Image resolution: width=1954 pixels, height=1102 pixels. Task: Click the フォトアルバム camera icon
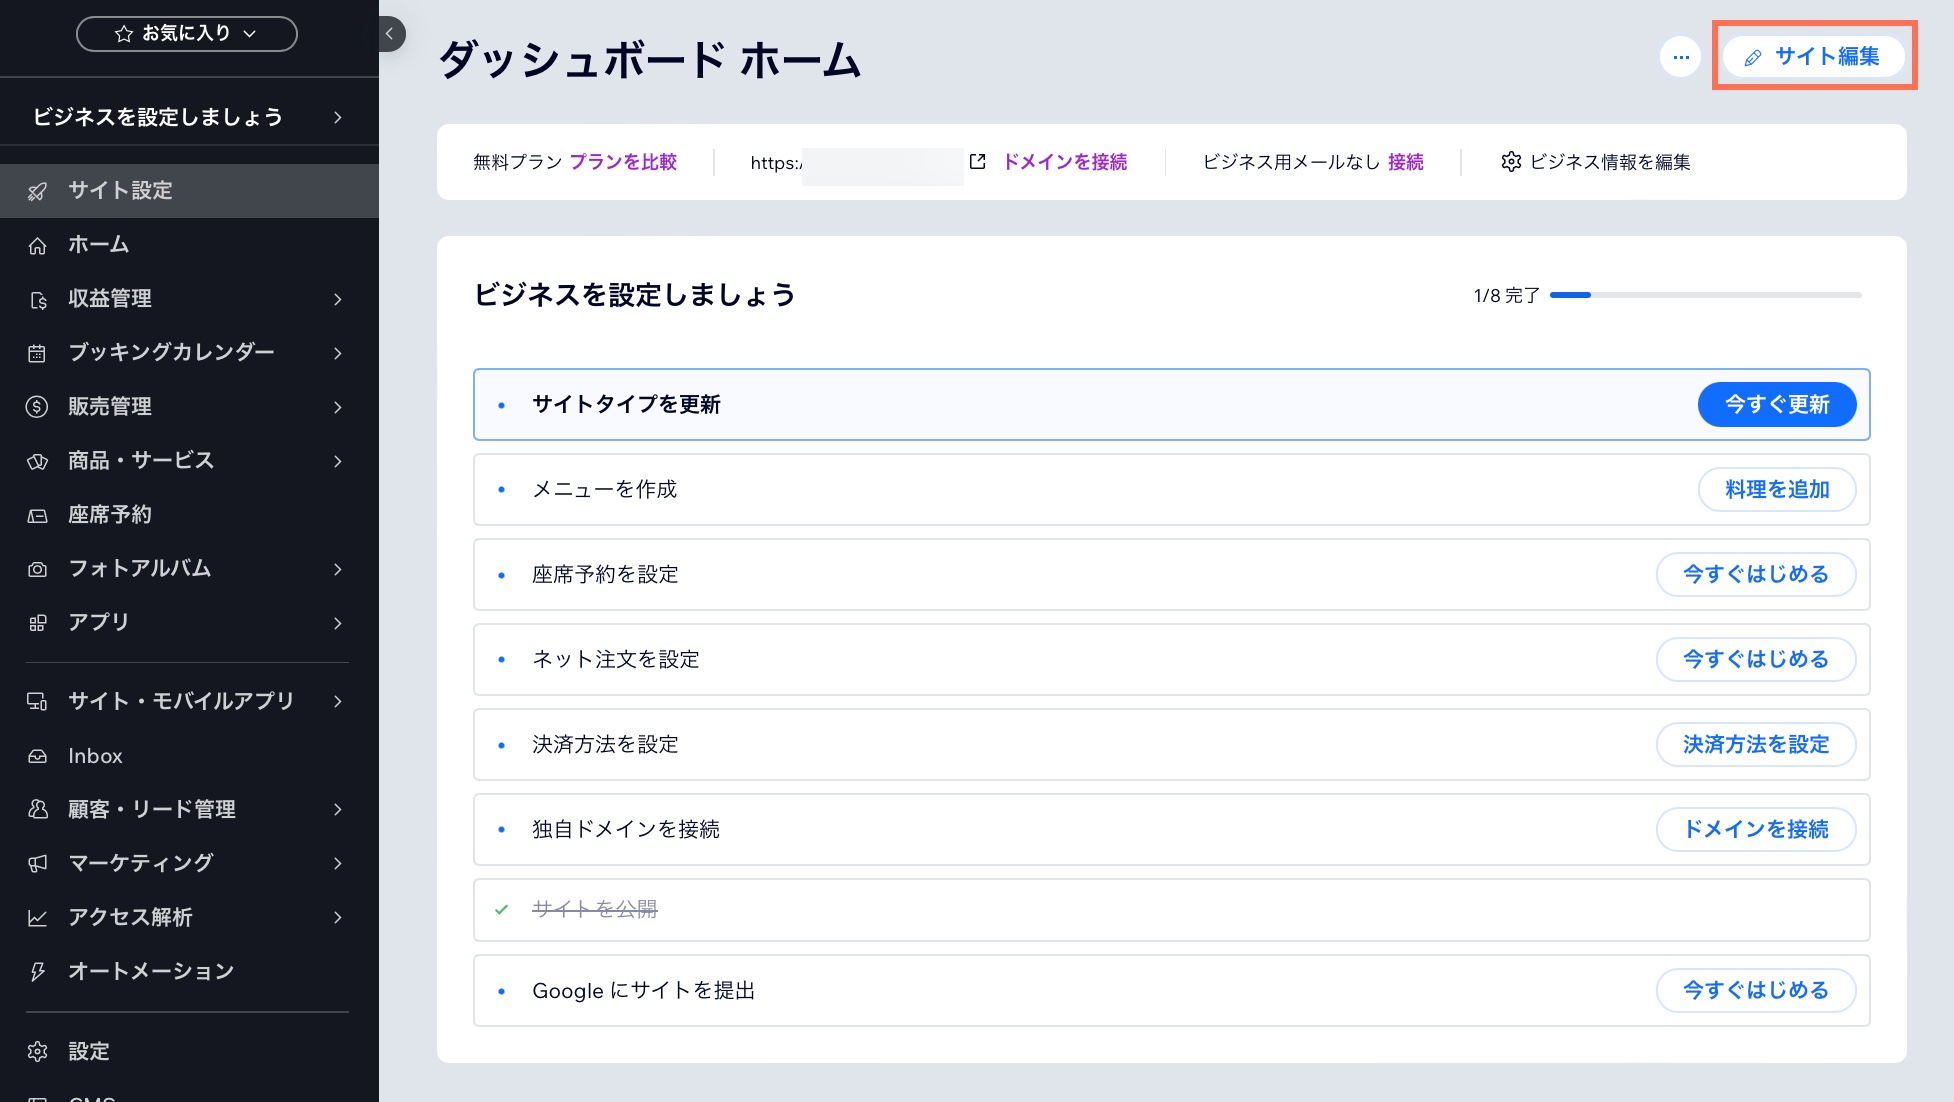pos(37,568)
